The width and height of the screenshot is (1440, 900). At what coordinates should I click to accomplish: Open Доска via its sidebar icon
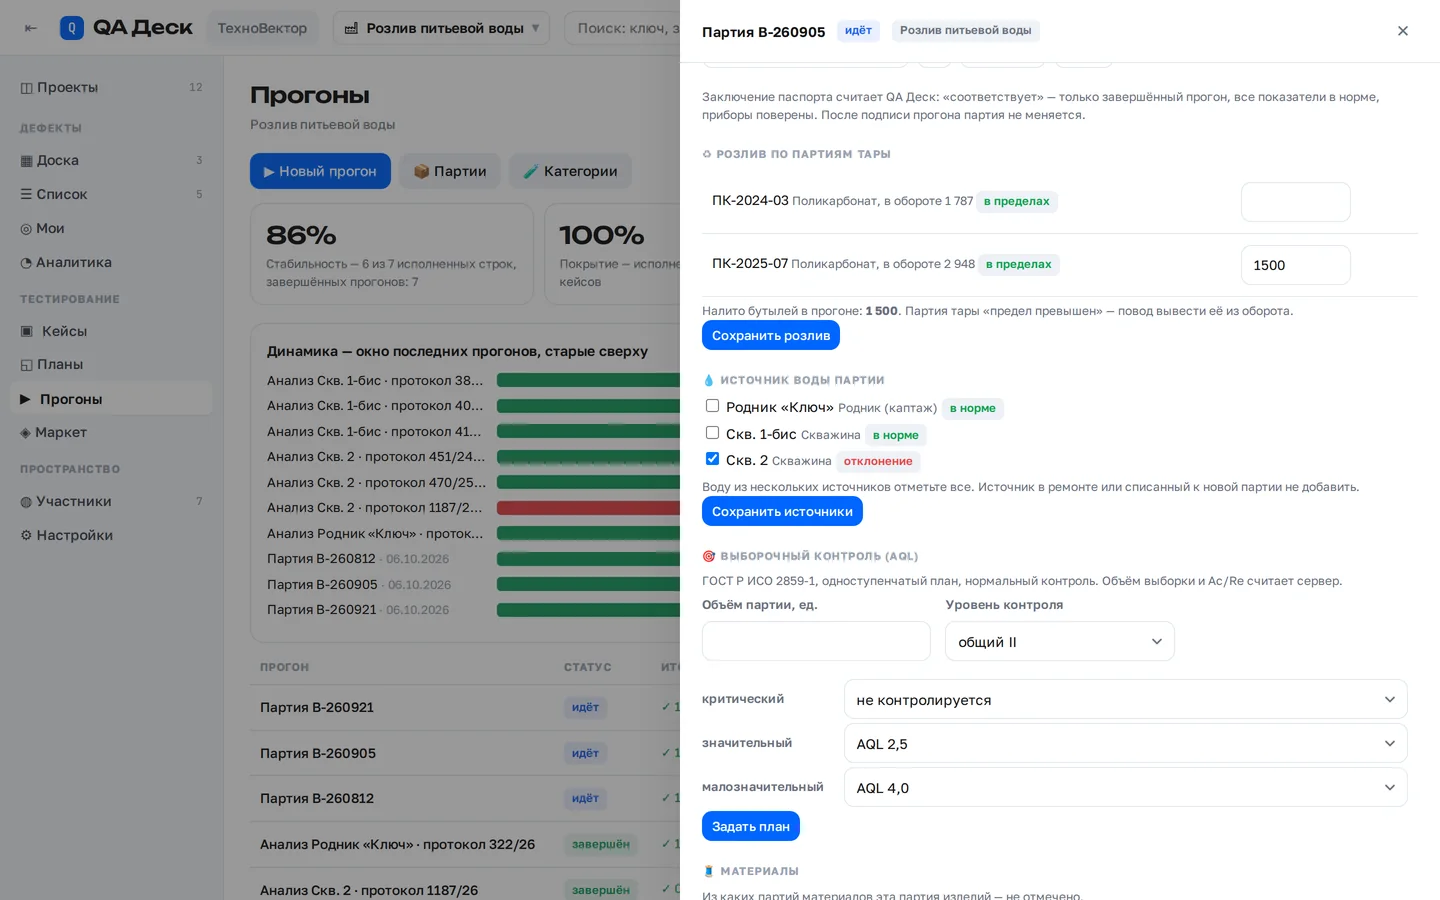[x=27, y=160]
